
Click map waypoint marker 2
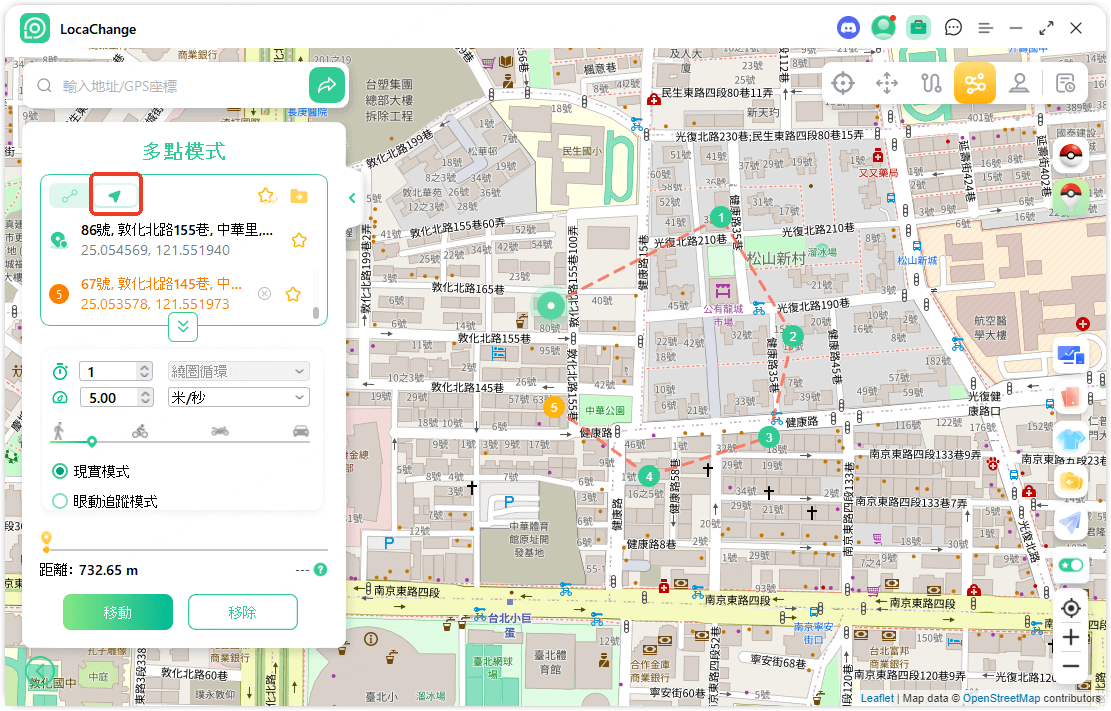[793, 336]
